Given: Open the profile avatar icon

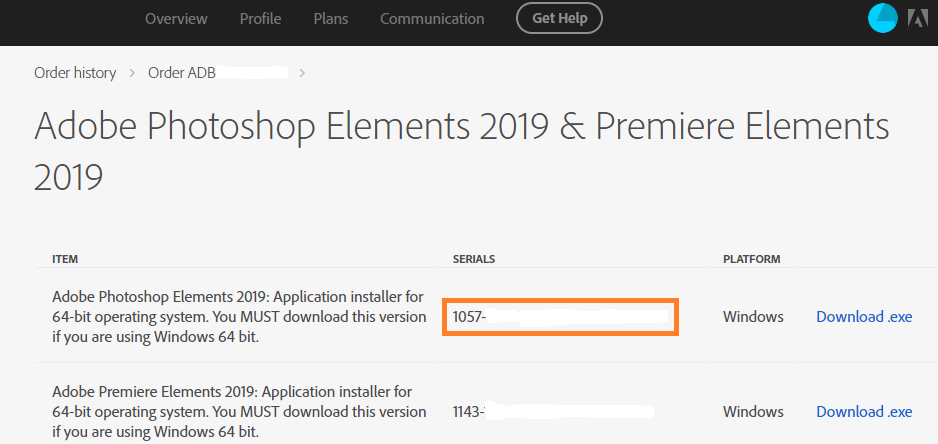Looking at the screenshot, I should click(x=883, y=18).
